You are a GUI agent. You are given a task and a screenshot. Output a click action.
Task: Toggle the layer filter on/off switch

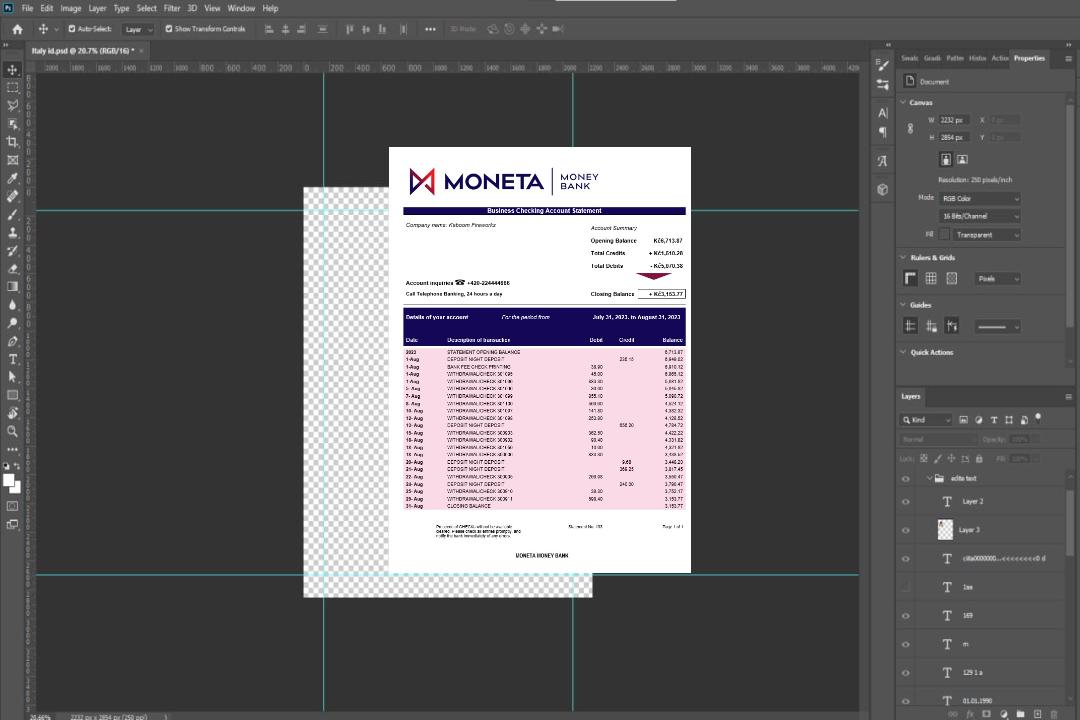click(1038, 418)
